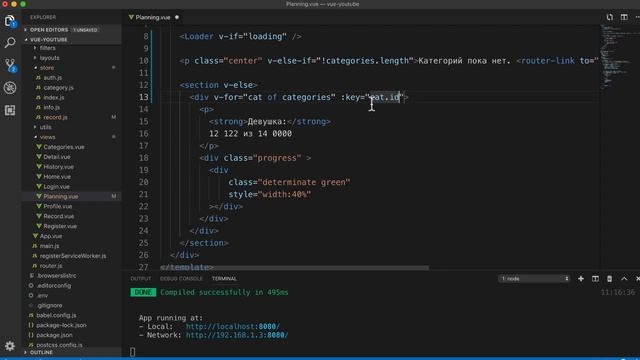Open .env file
The height and width of the screenshot is (360, 640).
[x=42, y=296]
